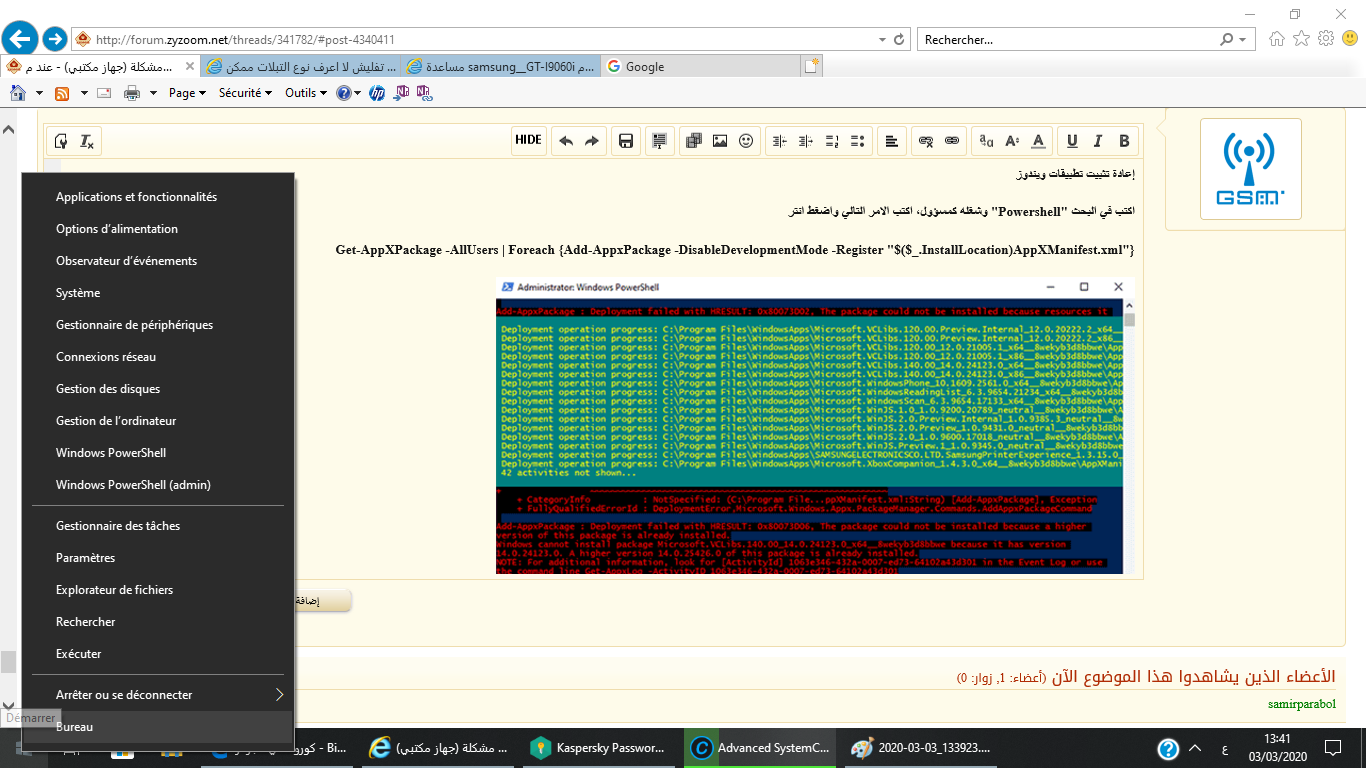This screenshot has width=1366, height=768.
Task: Click the Insert media icon in editor
Action: click(694, 141)
